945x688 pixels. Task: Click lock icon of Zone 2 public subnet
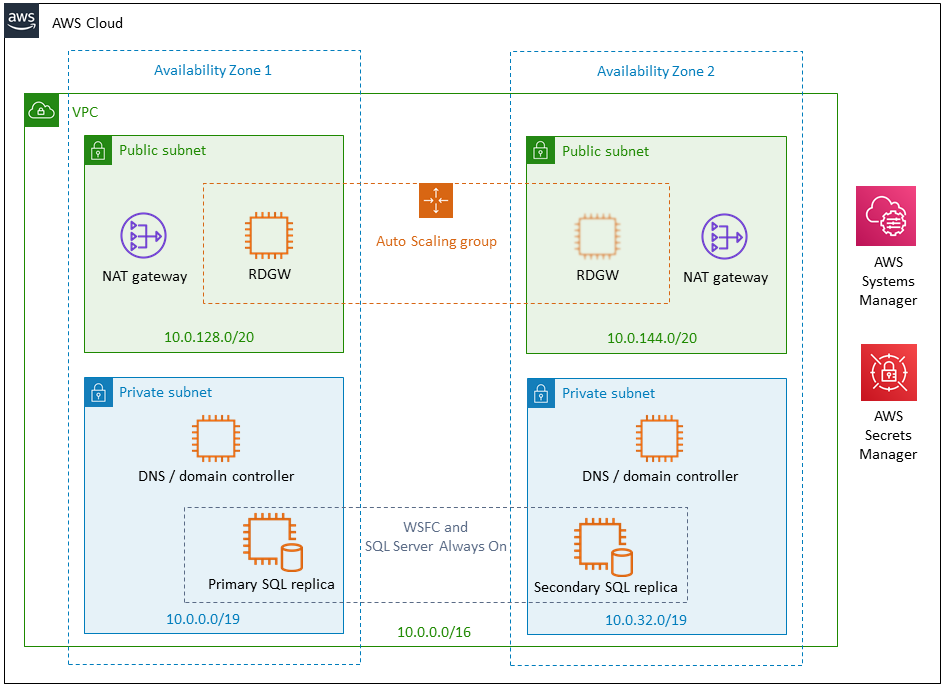(x=541, y=151)
